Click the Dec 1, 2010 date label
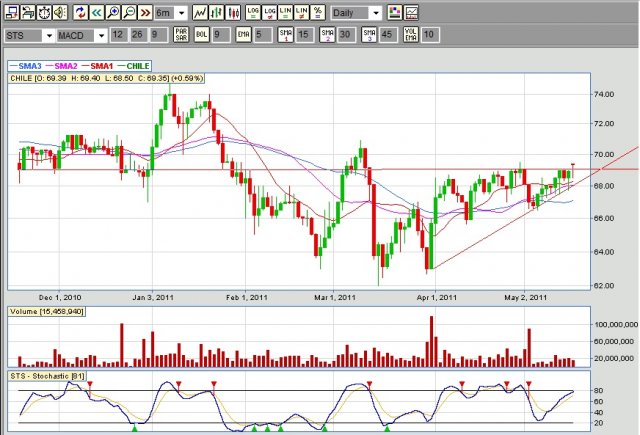This screenshot has width=640, height=435. point(60,297)
